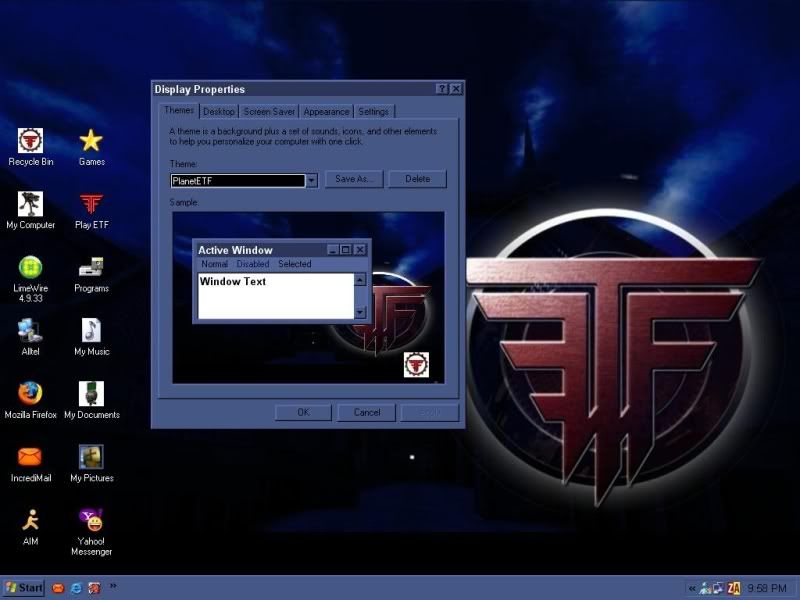Select the My Computer desktop icon
Screen dimensions: 800x600
(30, 205)
